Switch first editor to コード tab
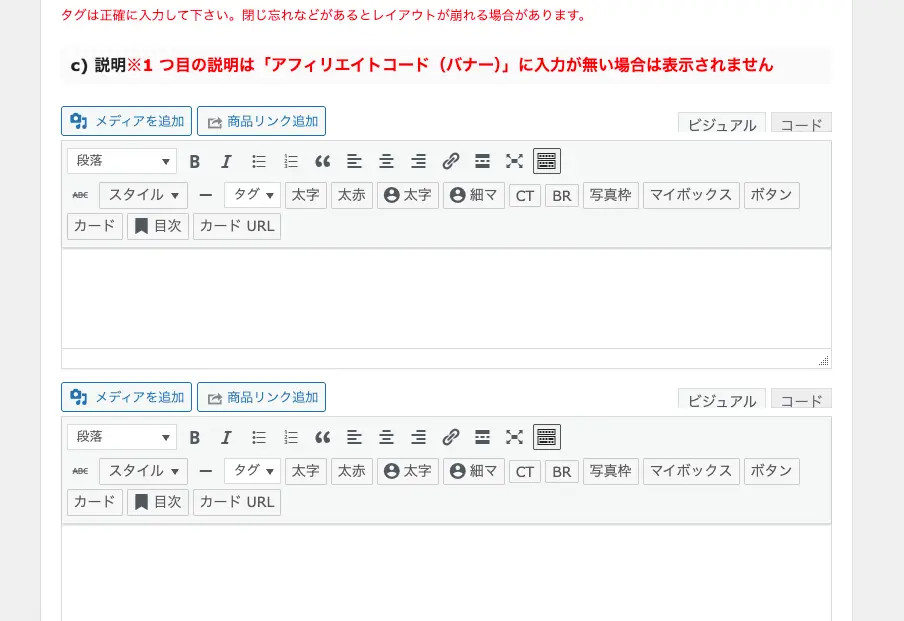 [x=801, y=124]
